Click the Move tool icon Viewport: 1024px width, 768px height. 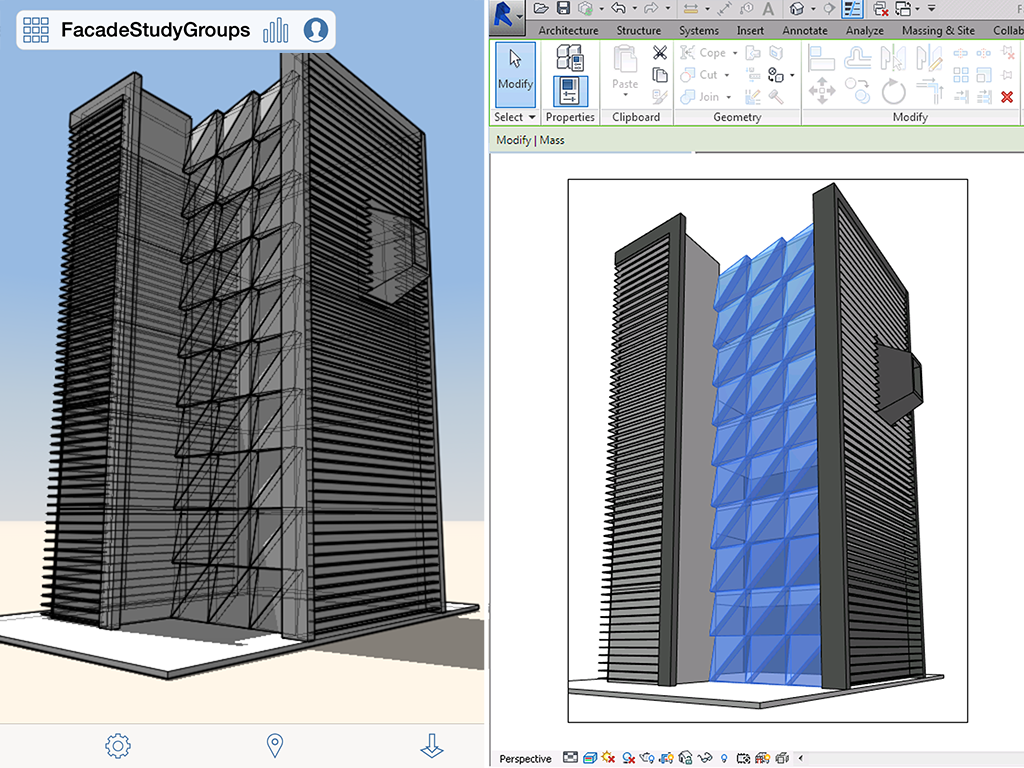pos(821,91)
